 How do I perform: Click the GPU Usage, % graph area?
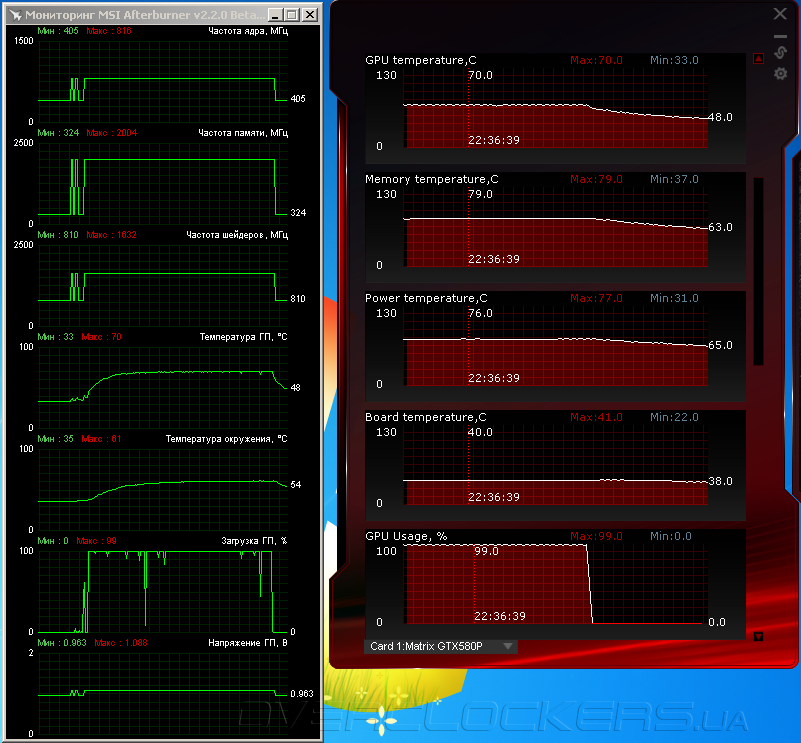555,584
